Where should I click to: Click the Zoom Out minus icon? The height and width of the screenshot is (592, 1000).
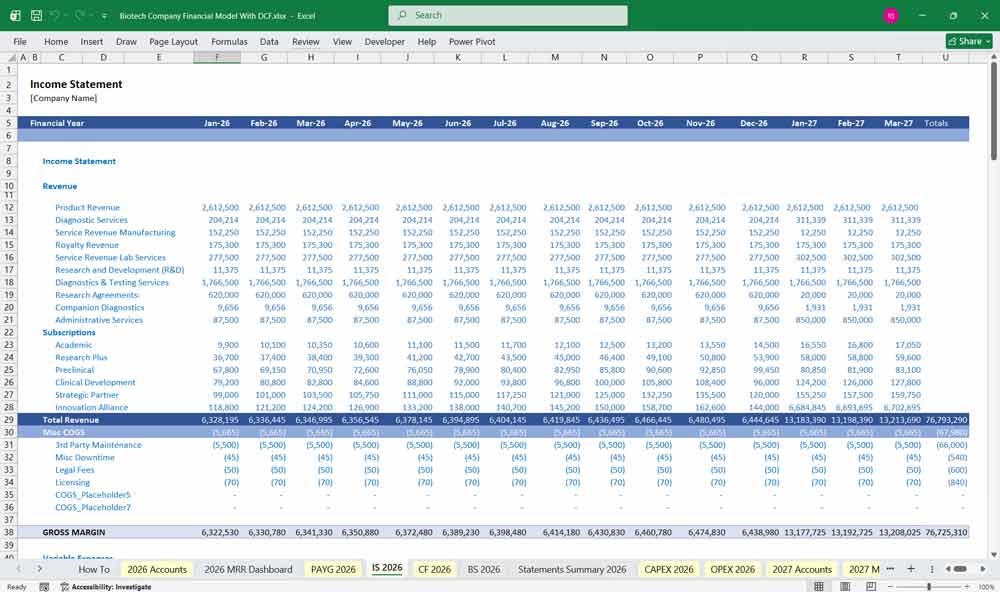890,585
